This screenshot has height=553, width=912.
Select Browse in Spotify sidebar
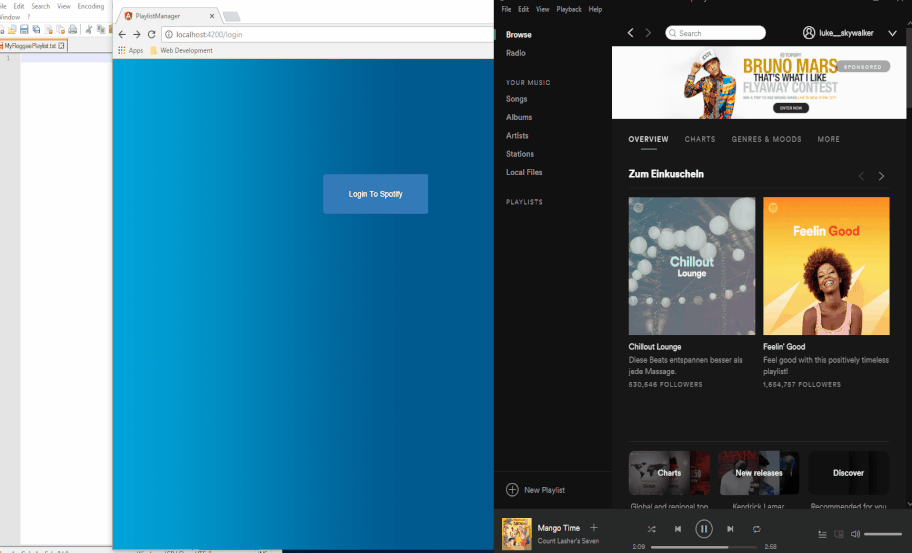click(x=518, y=34)
